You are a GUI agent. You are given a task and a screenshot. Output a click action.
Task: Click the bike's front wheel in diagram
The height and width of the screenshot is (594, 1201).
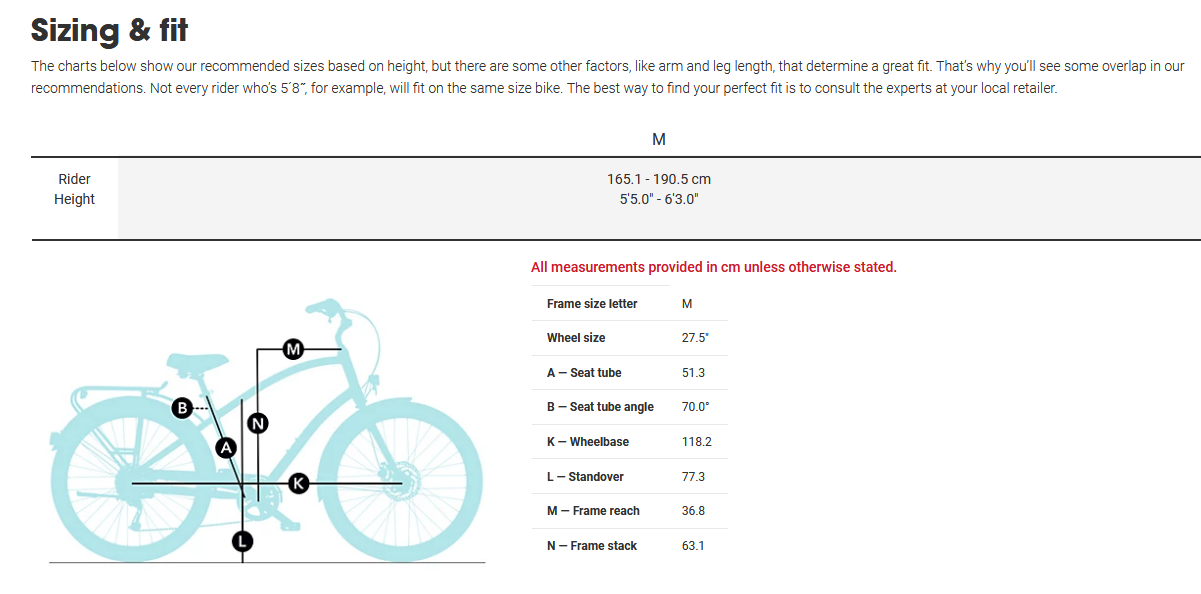399,483
